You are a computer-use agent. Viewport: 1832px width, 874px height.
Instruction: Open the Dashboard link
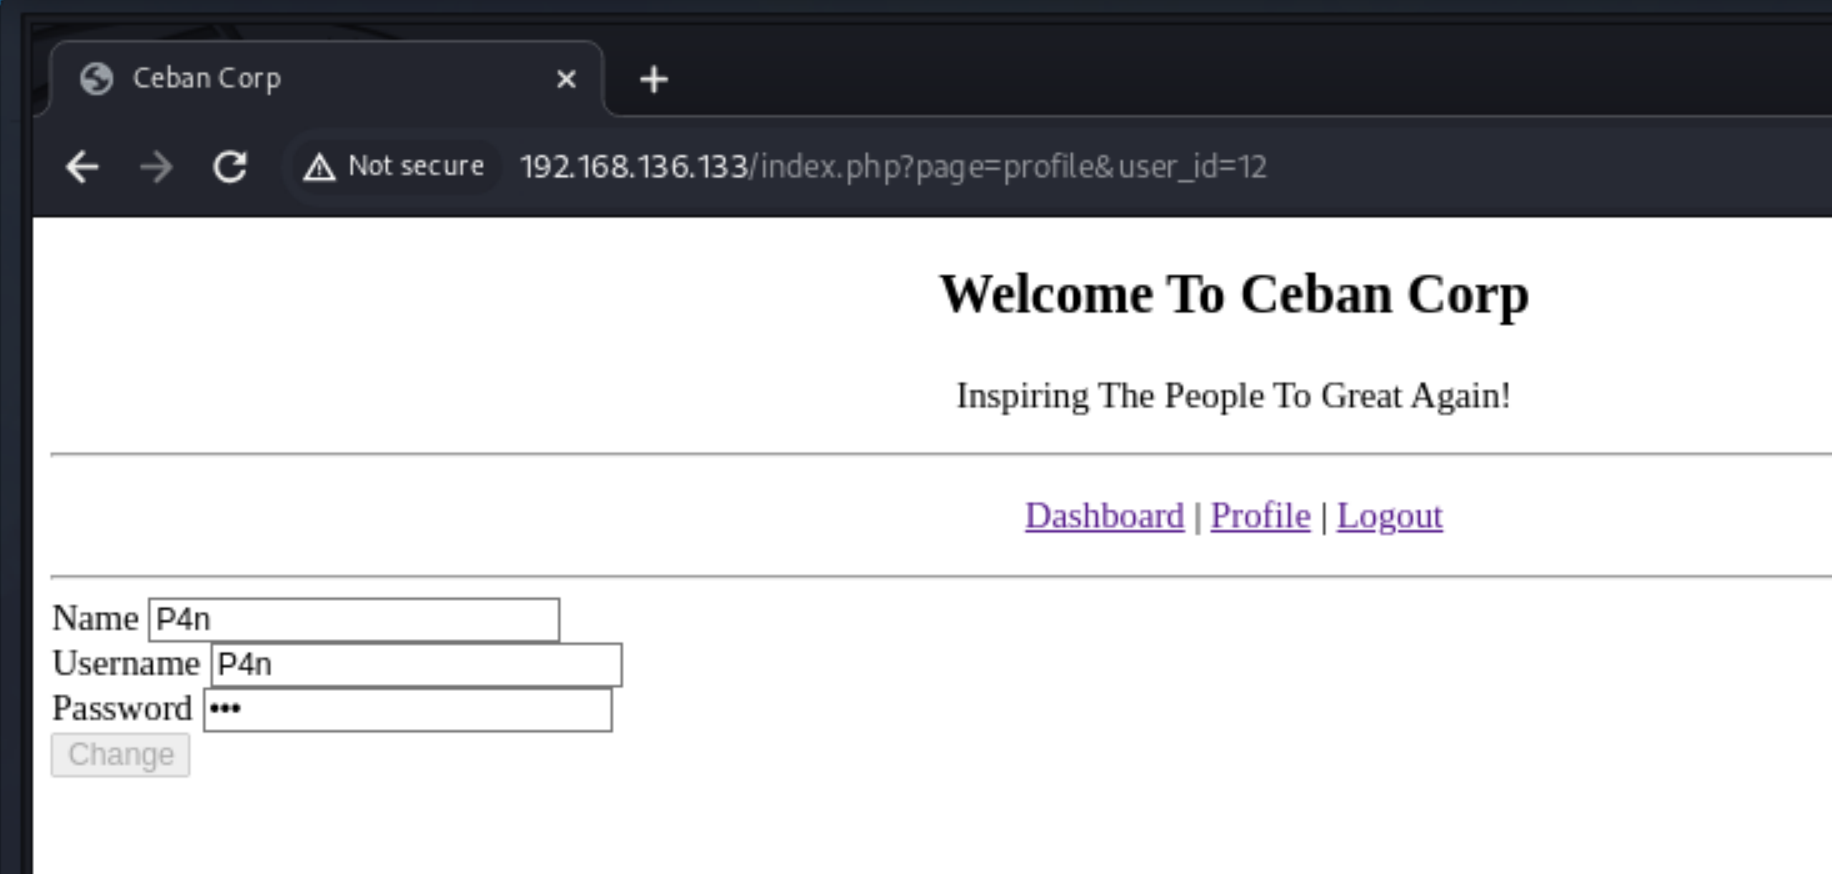1104,516
